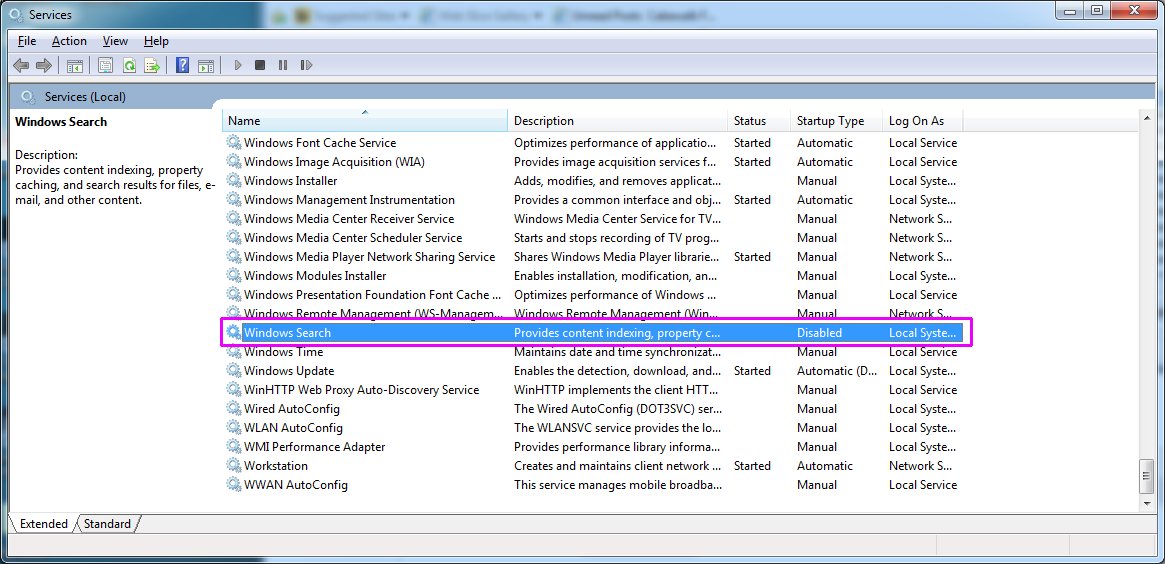Click gear icon beside Windows Update
This screenshot has height=564, width=1165.
234,371
